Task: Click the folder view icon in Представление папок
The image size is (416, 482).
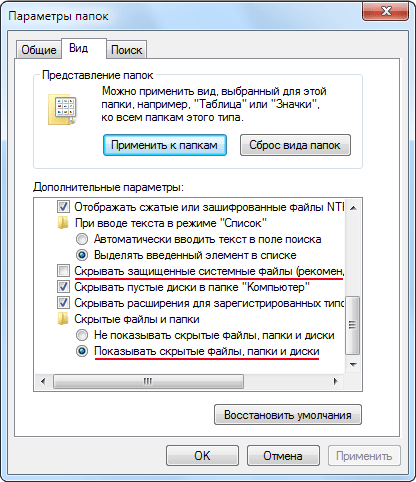Action: point(62,109)
